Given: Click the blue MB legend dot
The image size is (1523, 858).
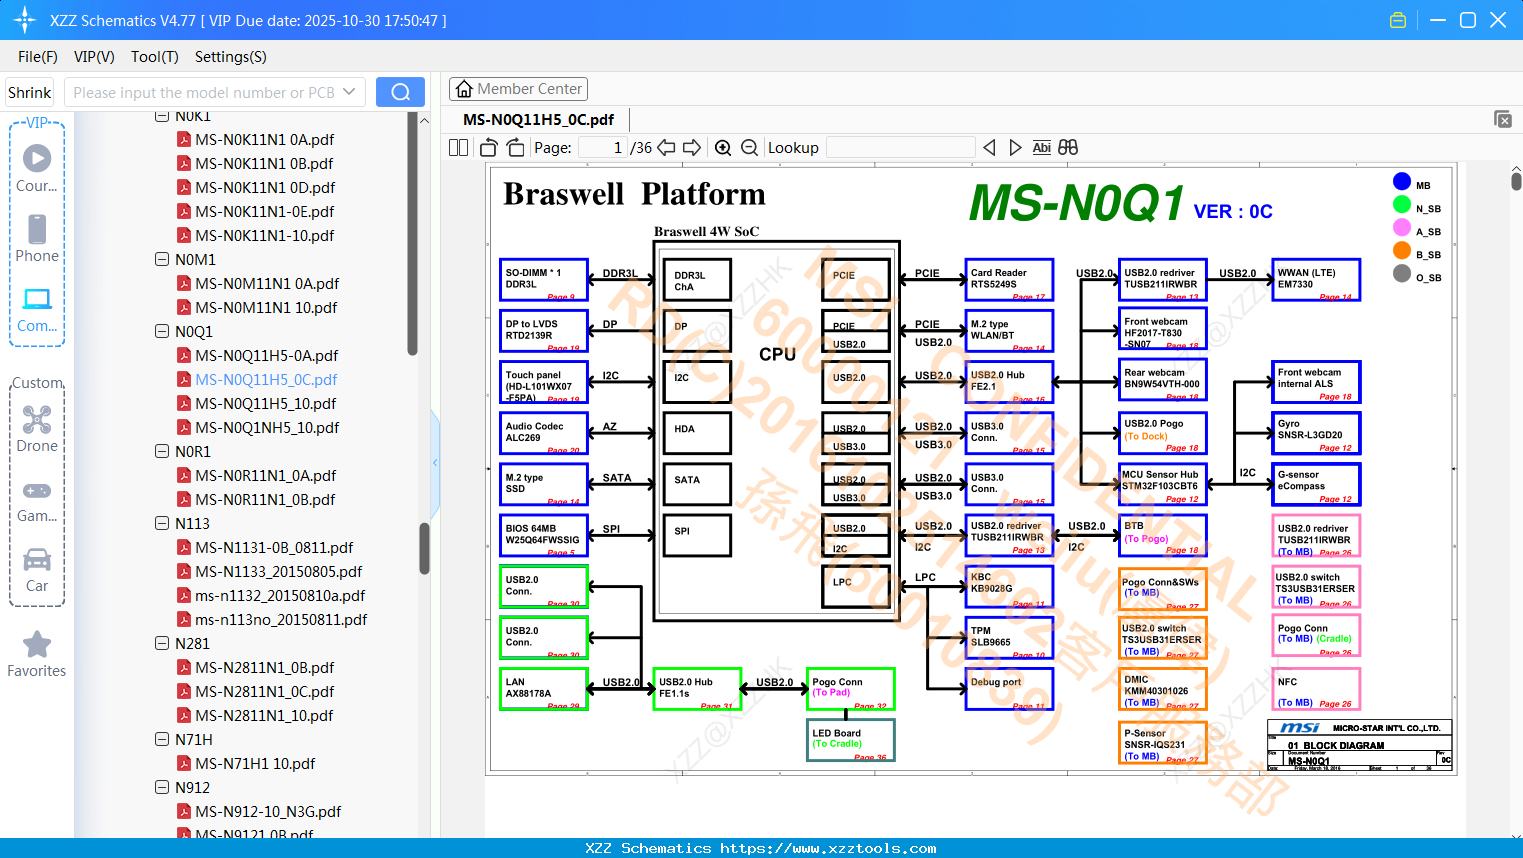Looking at the screenshot, I should (1402, 182).
